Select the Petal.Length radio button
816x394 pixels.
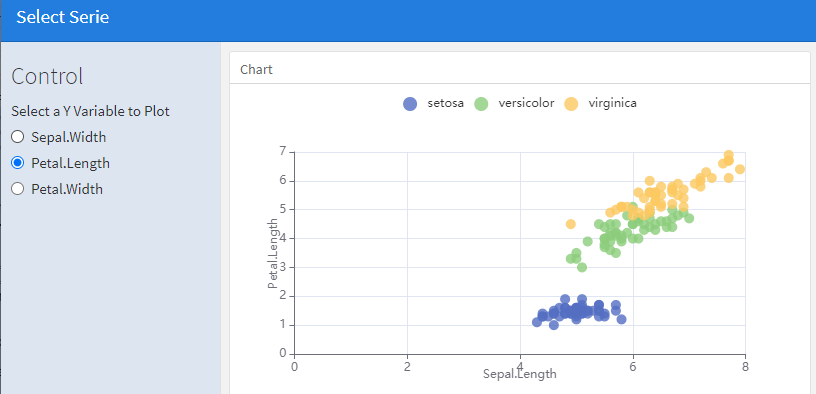pyautogui.click(x=18, y=163)
